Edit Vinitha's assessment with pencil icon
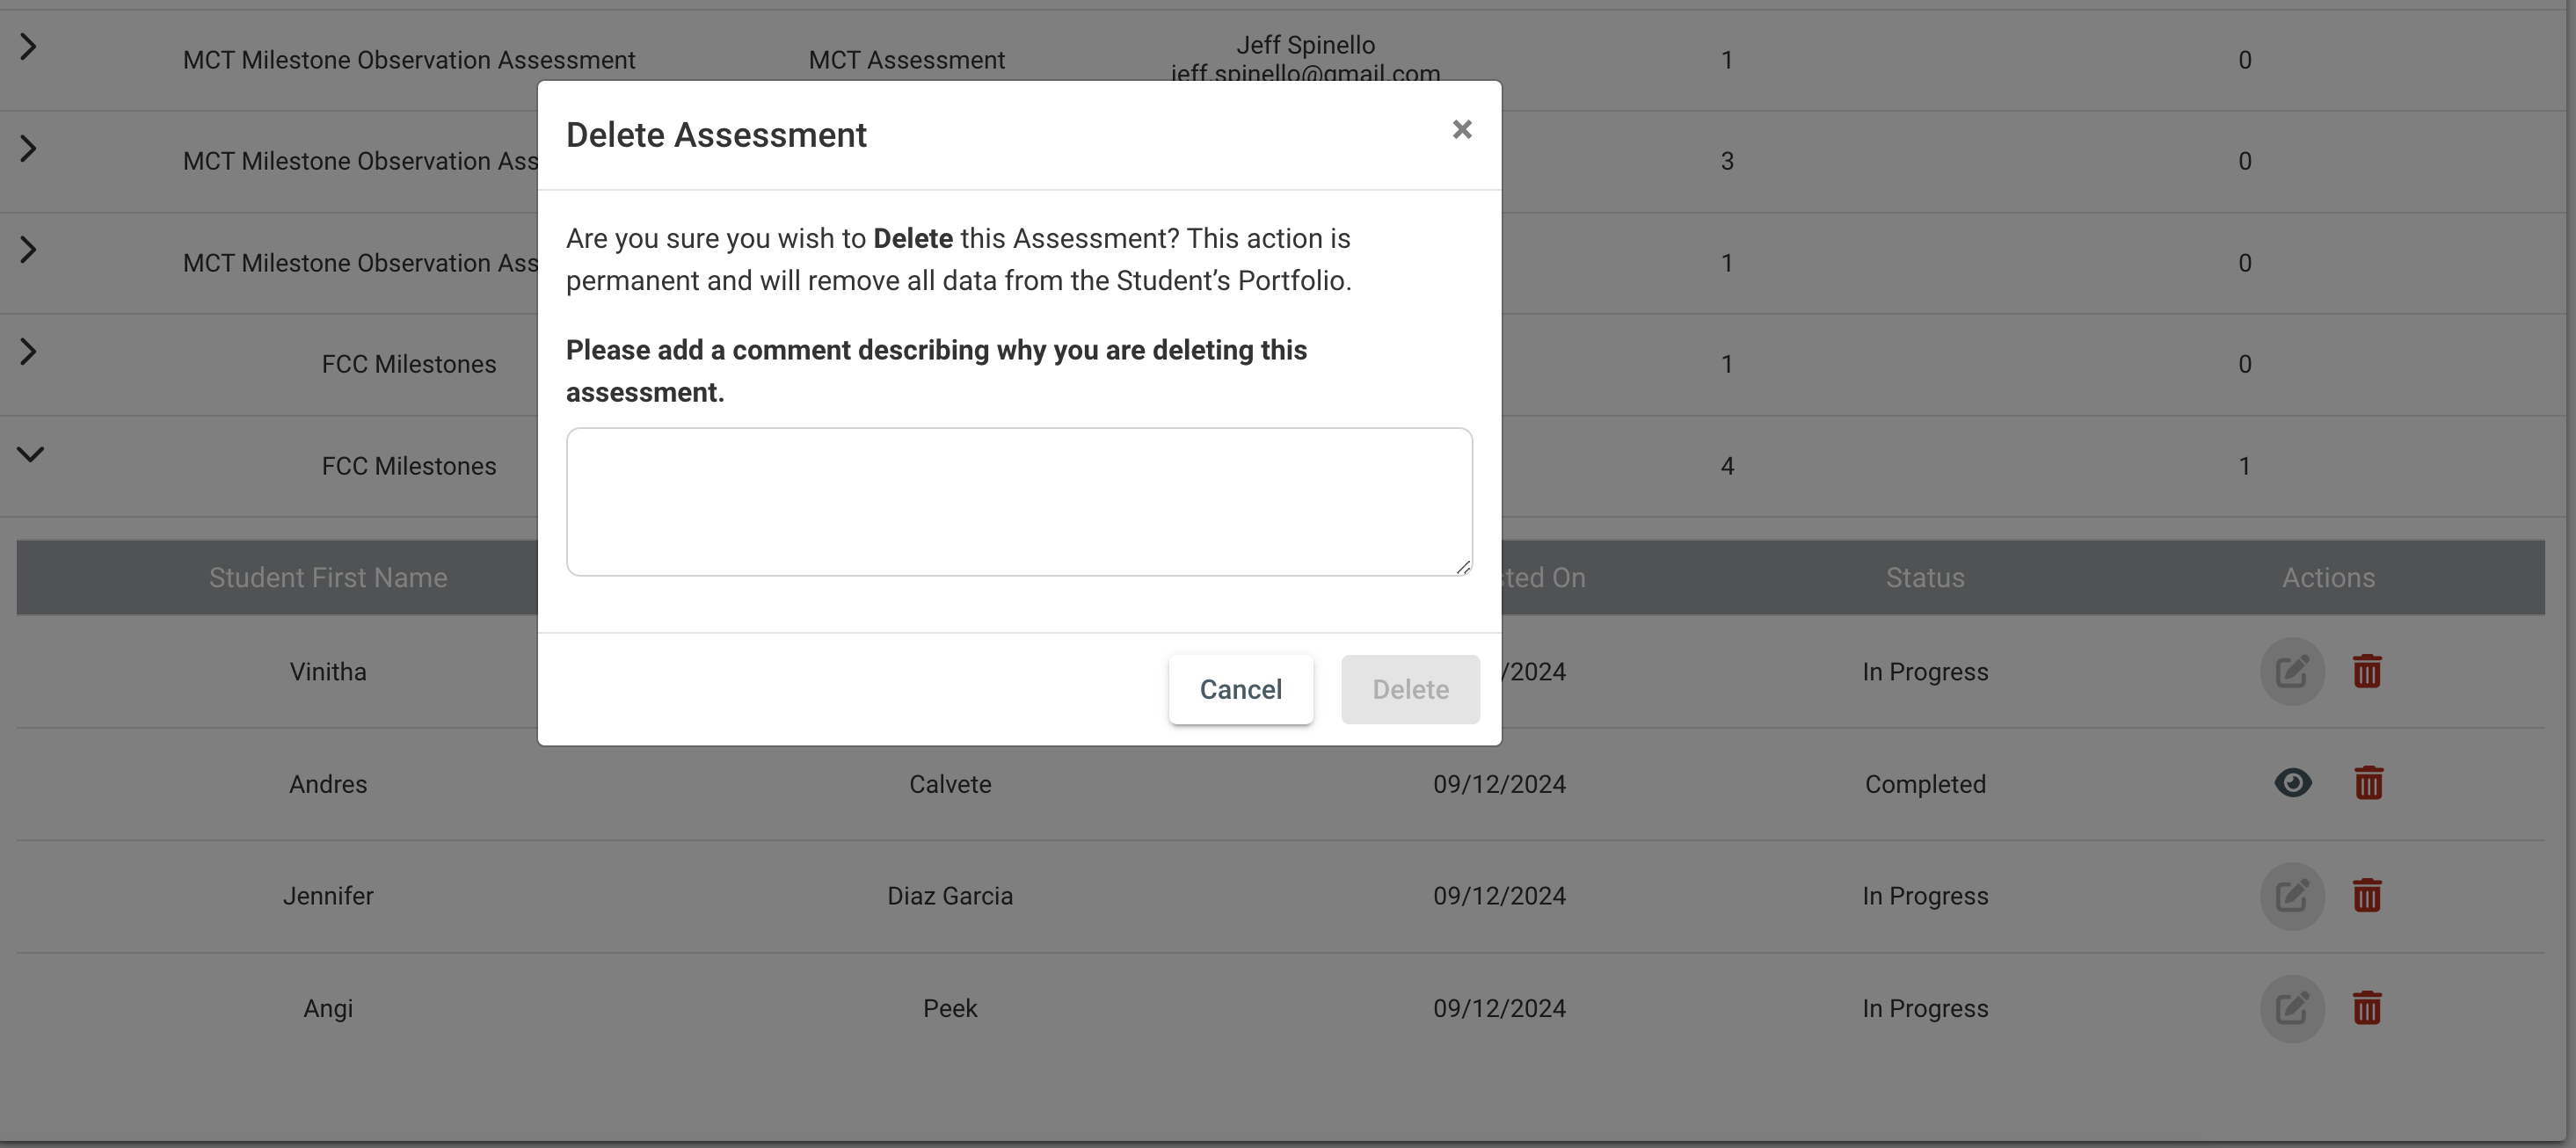The image size is (2576, 1148). tap(2292, 671)
